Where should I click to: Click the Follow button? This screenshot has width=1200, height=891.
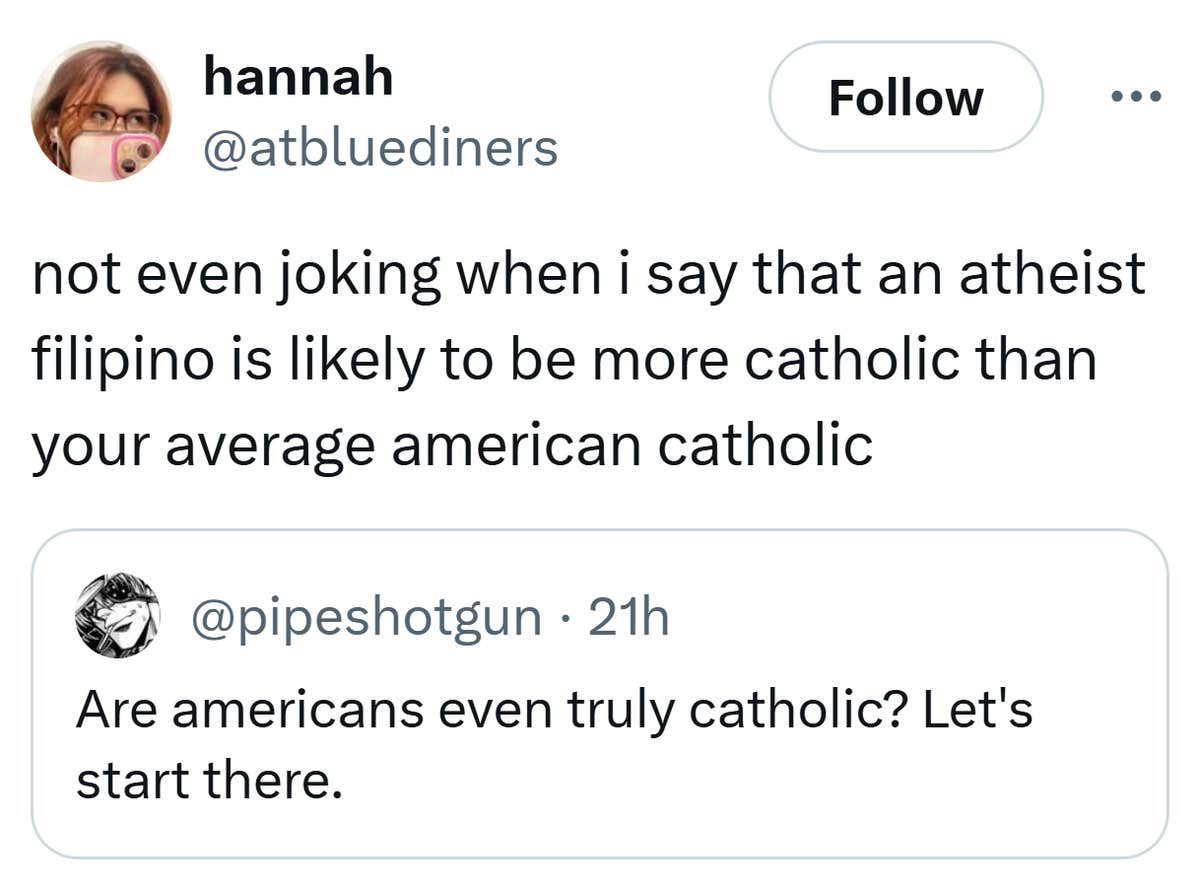coord(905,98)
